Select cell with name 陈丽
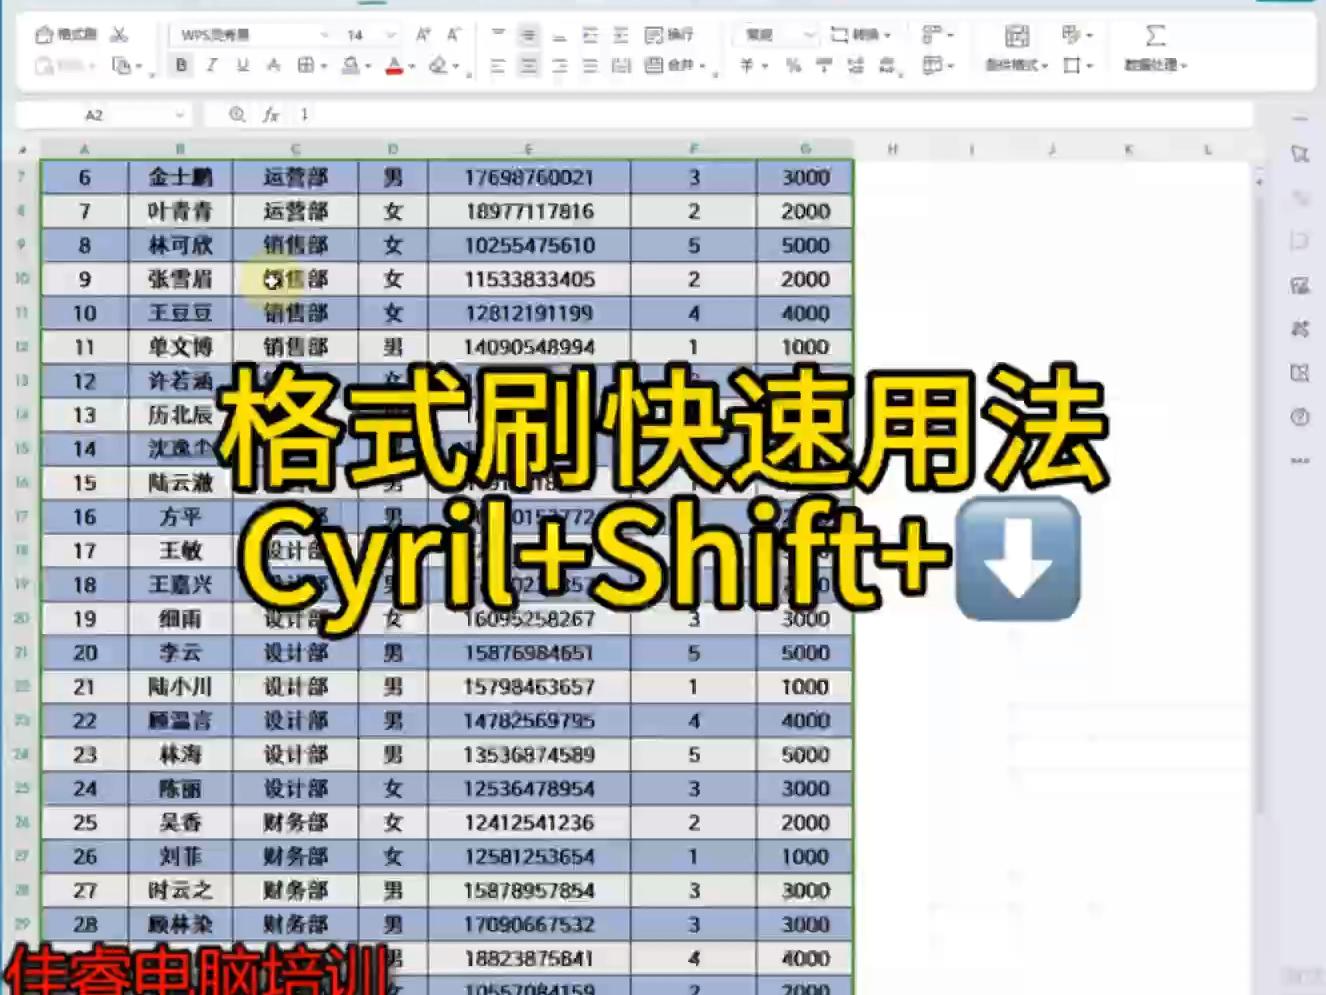 (x=180, y=789)
